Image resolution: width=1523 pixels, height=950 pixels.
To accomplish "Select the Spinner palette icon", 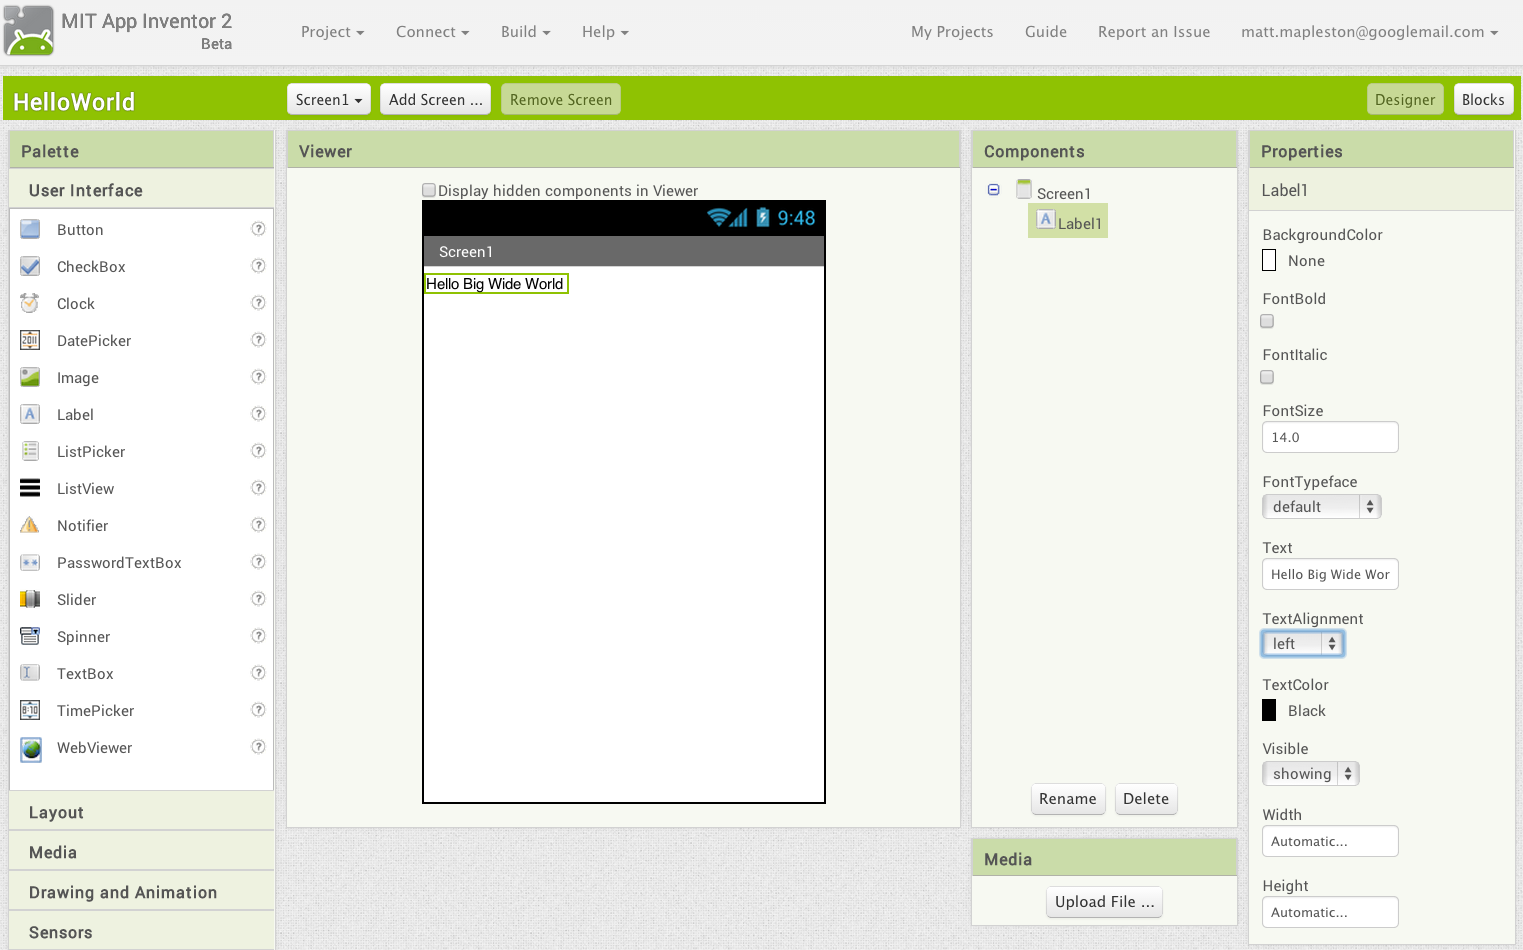I will click(30, 636).
